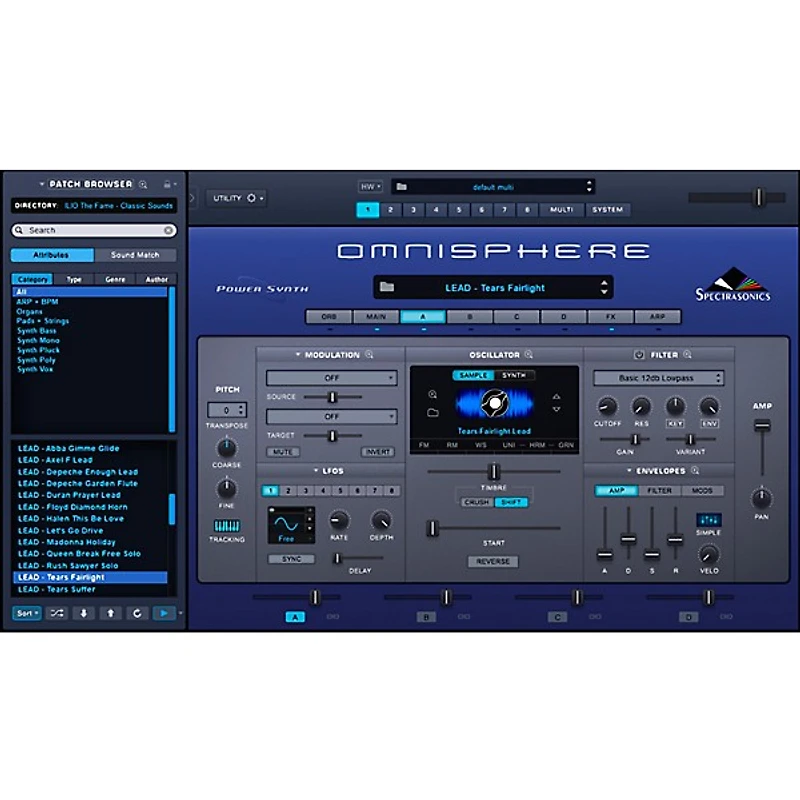800x800 pixels.
Task: Open the Utility gear menu
Action: pos(252,198)
